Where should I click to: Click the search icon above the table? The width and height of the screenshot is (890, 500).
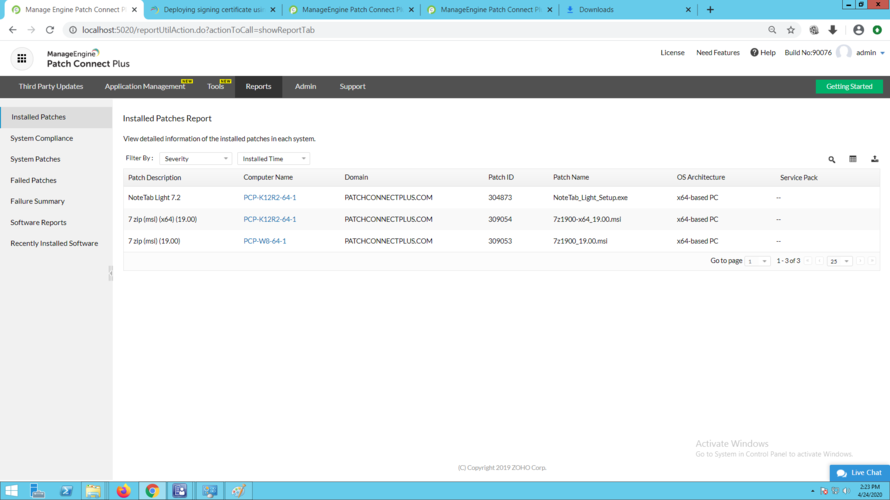[831, 159]
